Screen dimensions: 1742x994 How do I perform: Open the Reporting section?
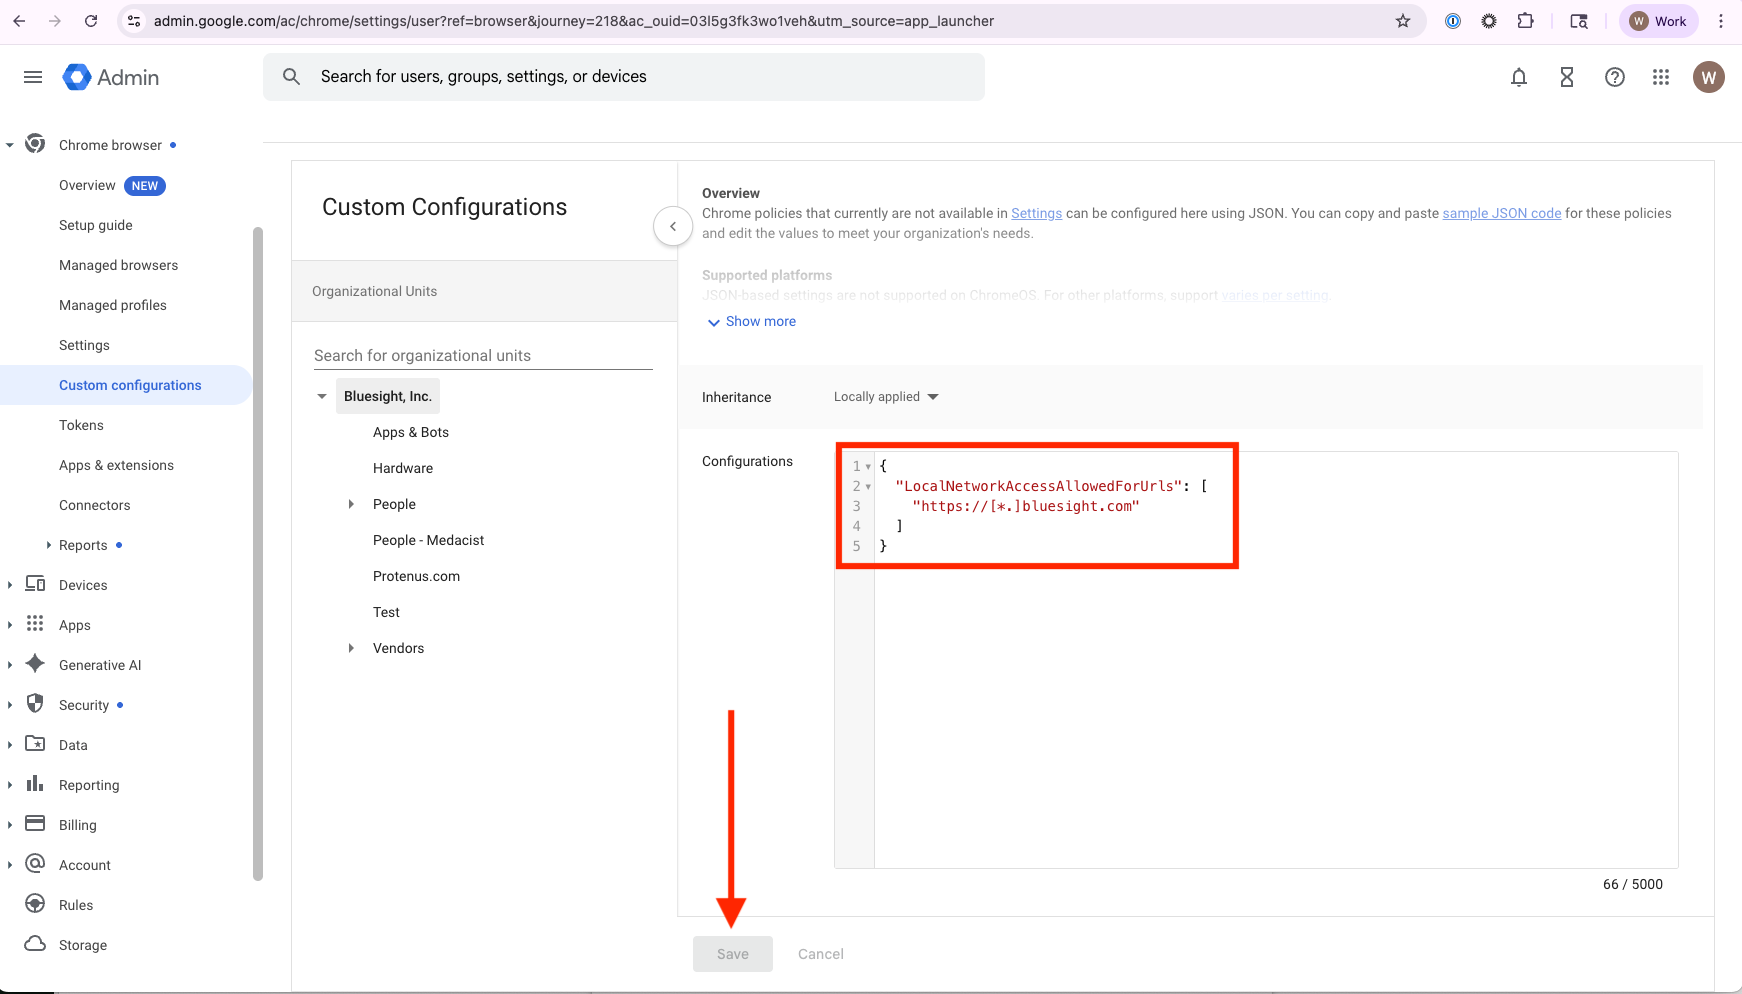point(89,785)
